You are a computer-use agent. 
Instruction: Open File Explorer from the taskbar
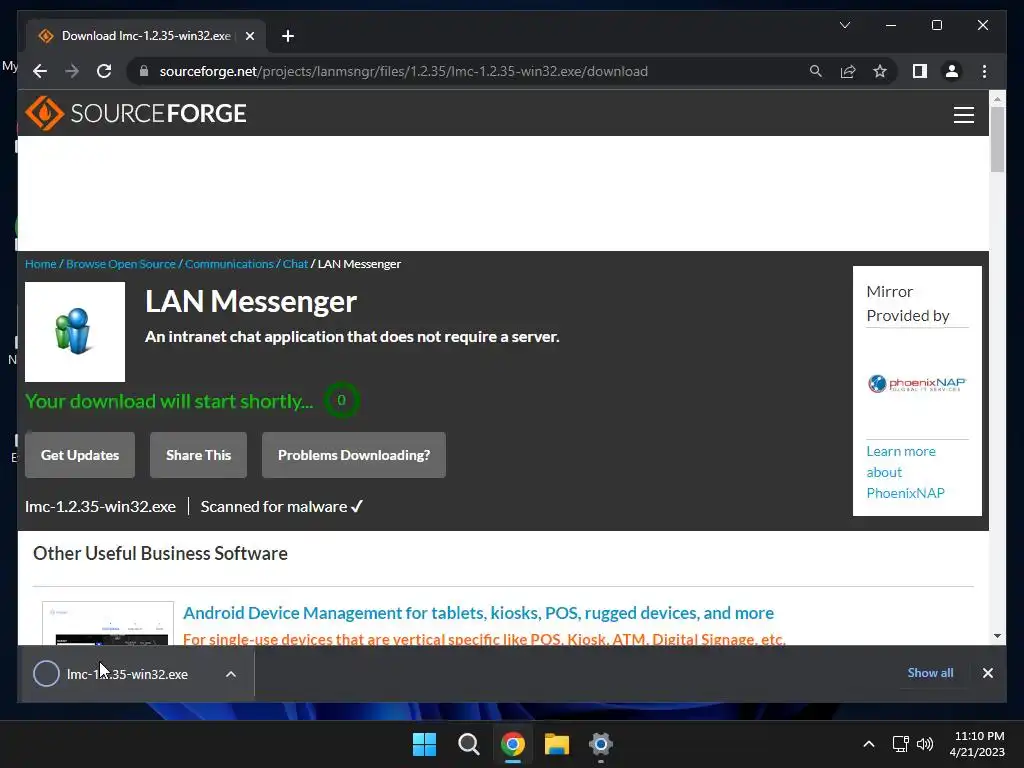(x=556, y=744)
